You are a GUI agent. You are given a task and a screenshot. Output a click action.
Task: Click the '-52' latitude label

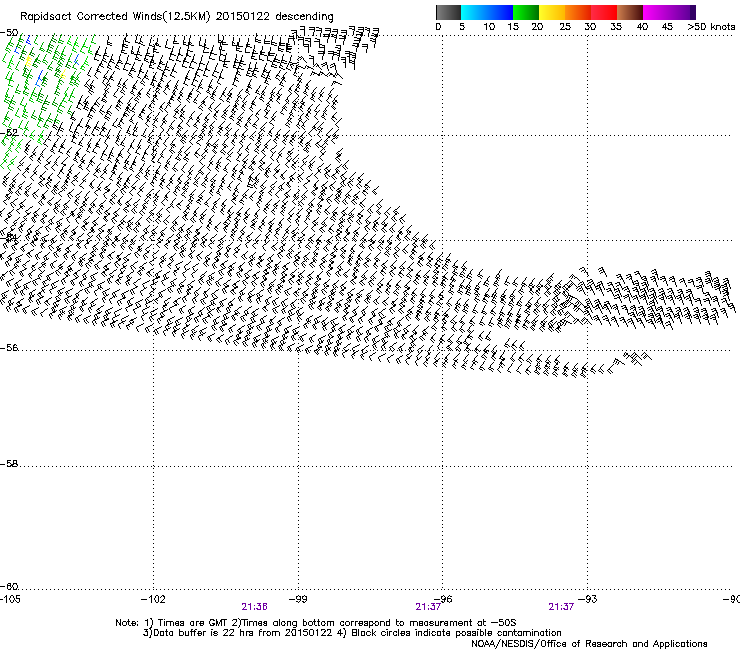9,133
